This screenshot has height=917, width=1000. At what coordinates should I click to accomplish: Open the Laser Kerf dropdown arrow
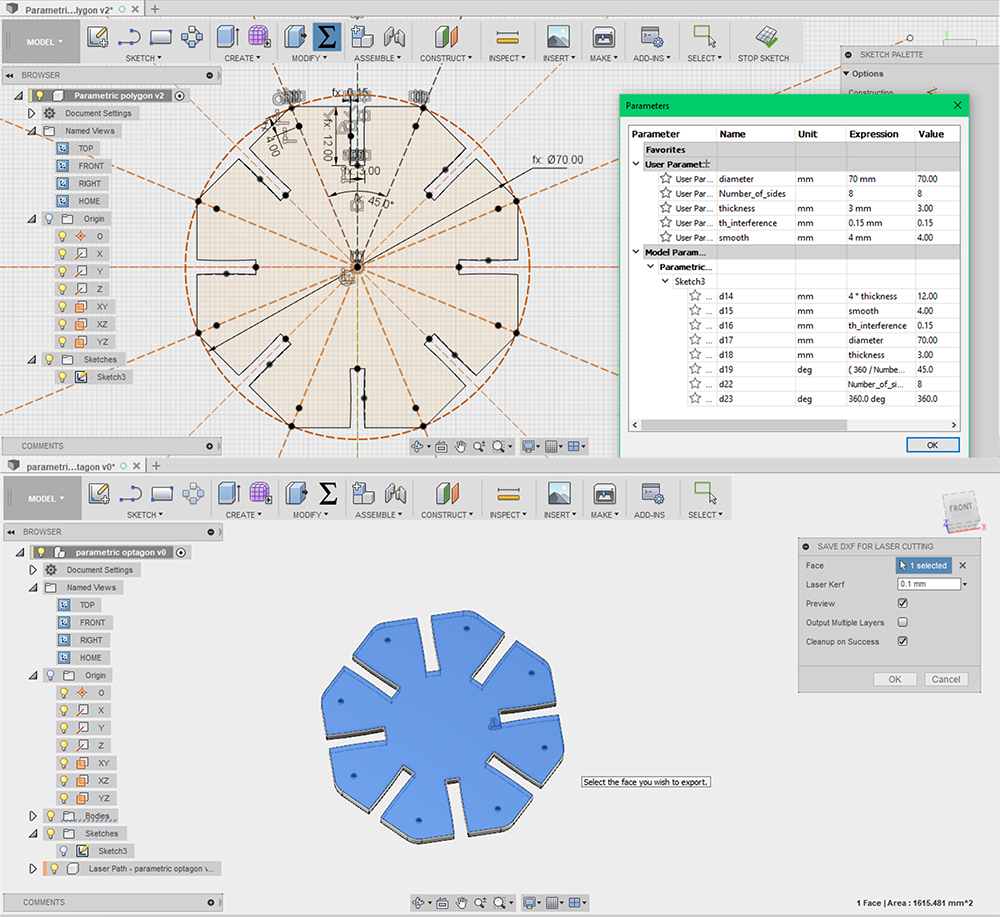pos(965,584)
